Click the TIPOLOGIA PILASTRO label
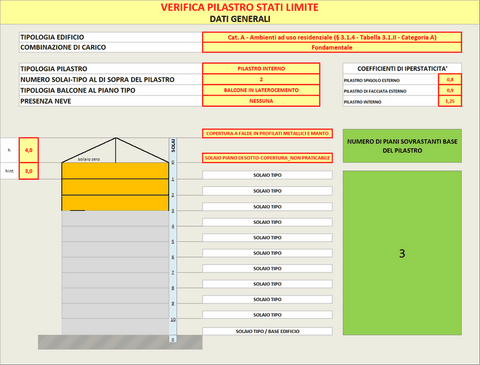This screenshot has width=480, height=365. pos(54,69)
